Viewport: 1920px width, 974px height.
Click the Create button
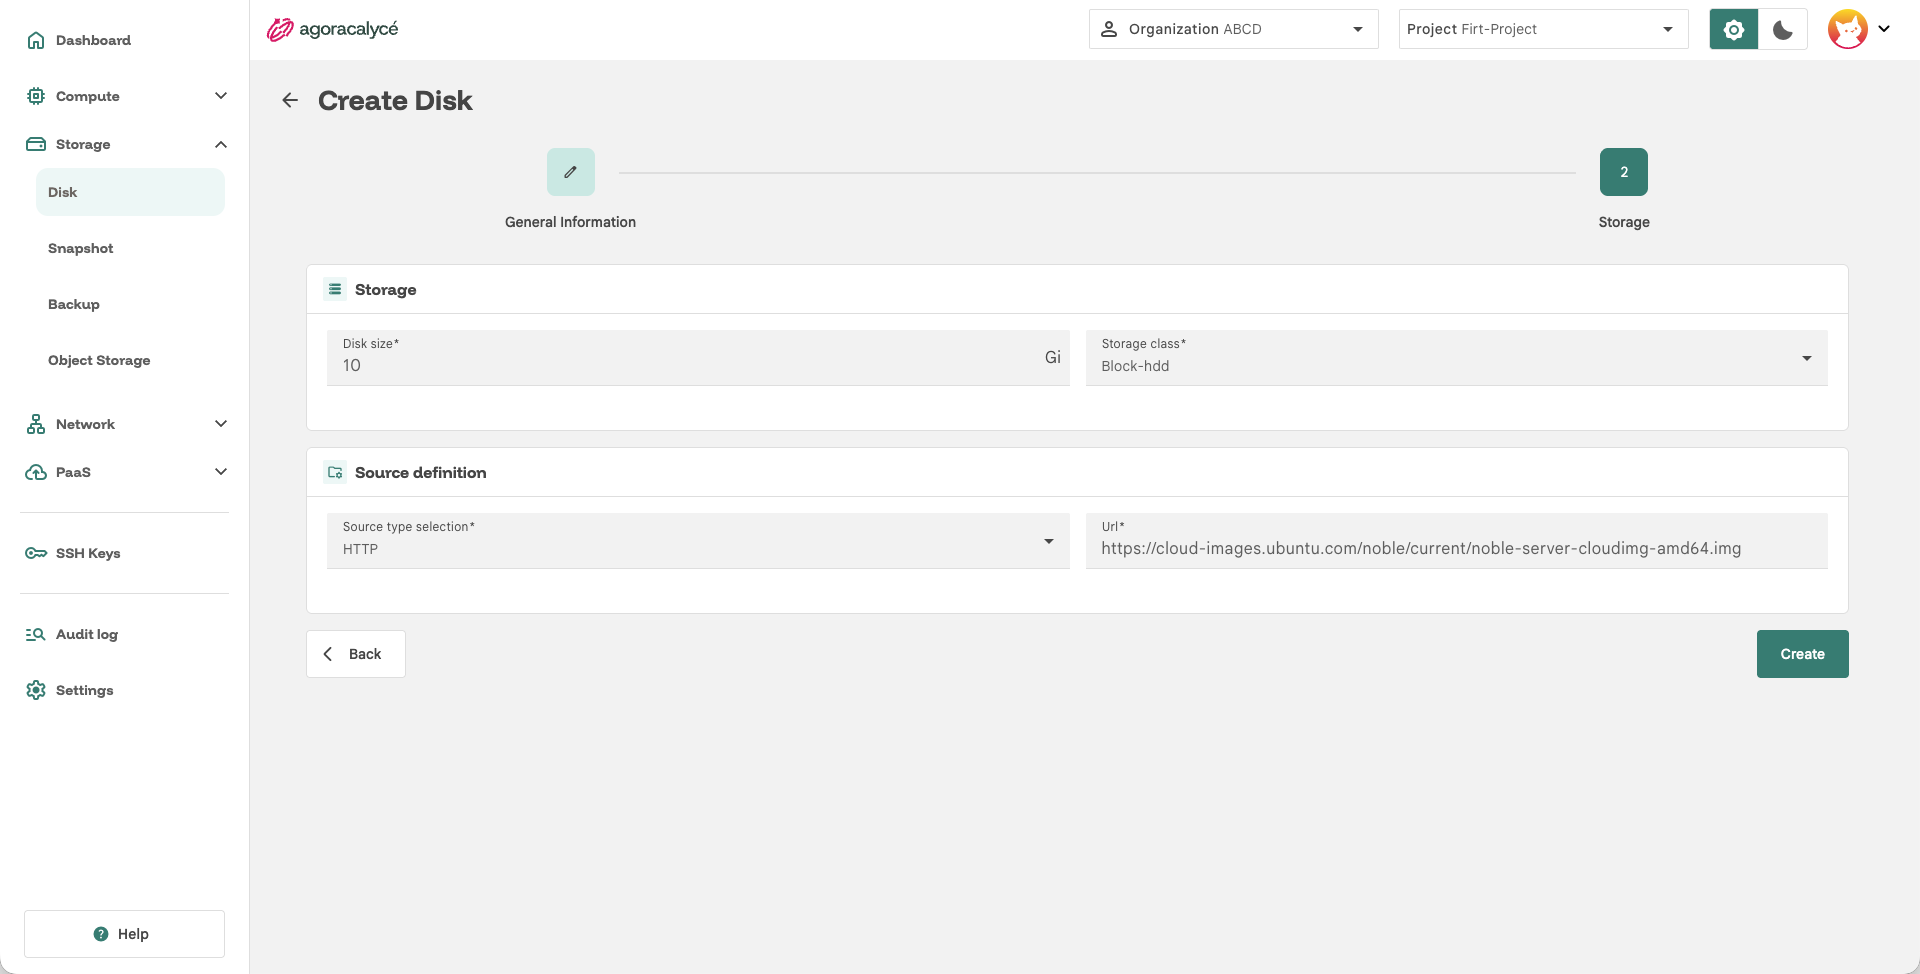[x=1802, y=654]
